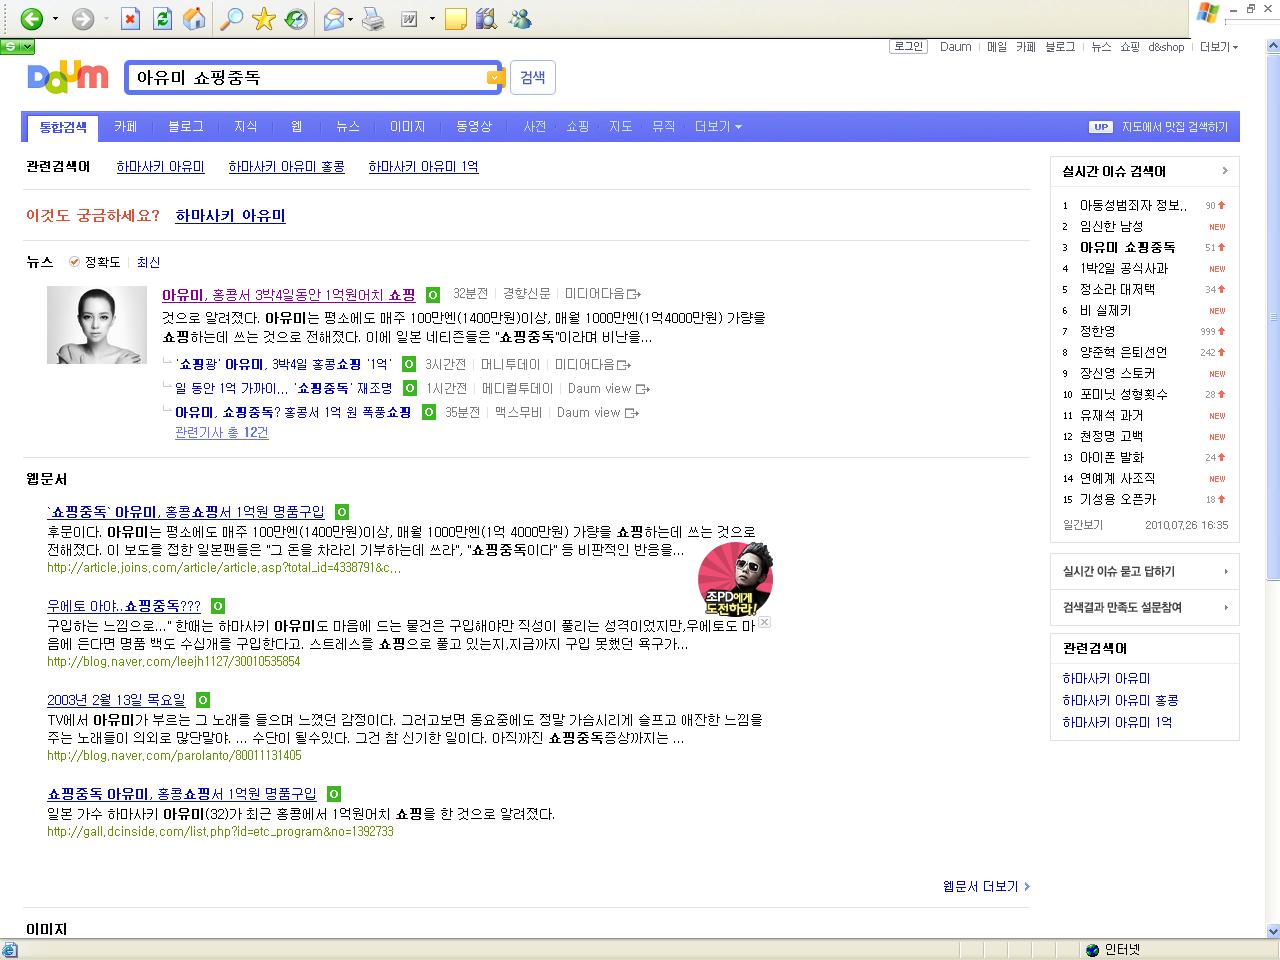Click the Windows flag logo at top right
Image resolution: width=1280 pixels, height=960 pixels.
tap(1208, 13)
